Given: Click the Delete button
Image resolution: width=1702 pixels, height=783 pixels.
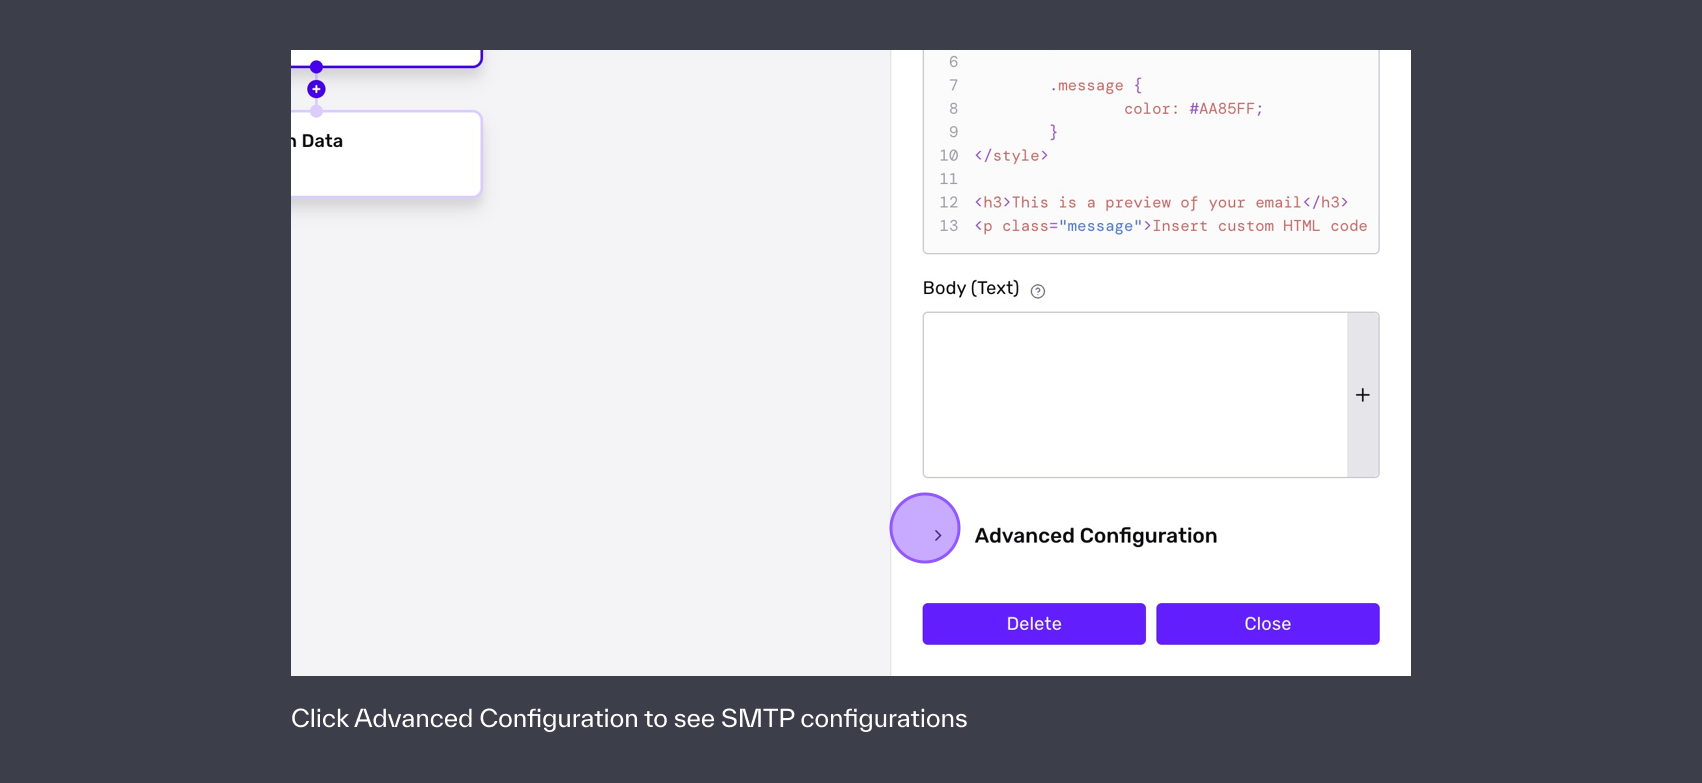Looking at the screenshot, I should [x=1034, y=624].
